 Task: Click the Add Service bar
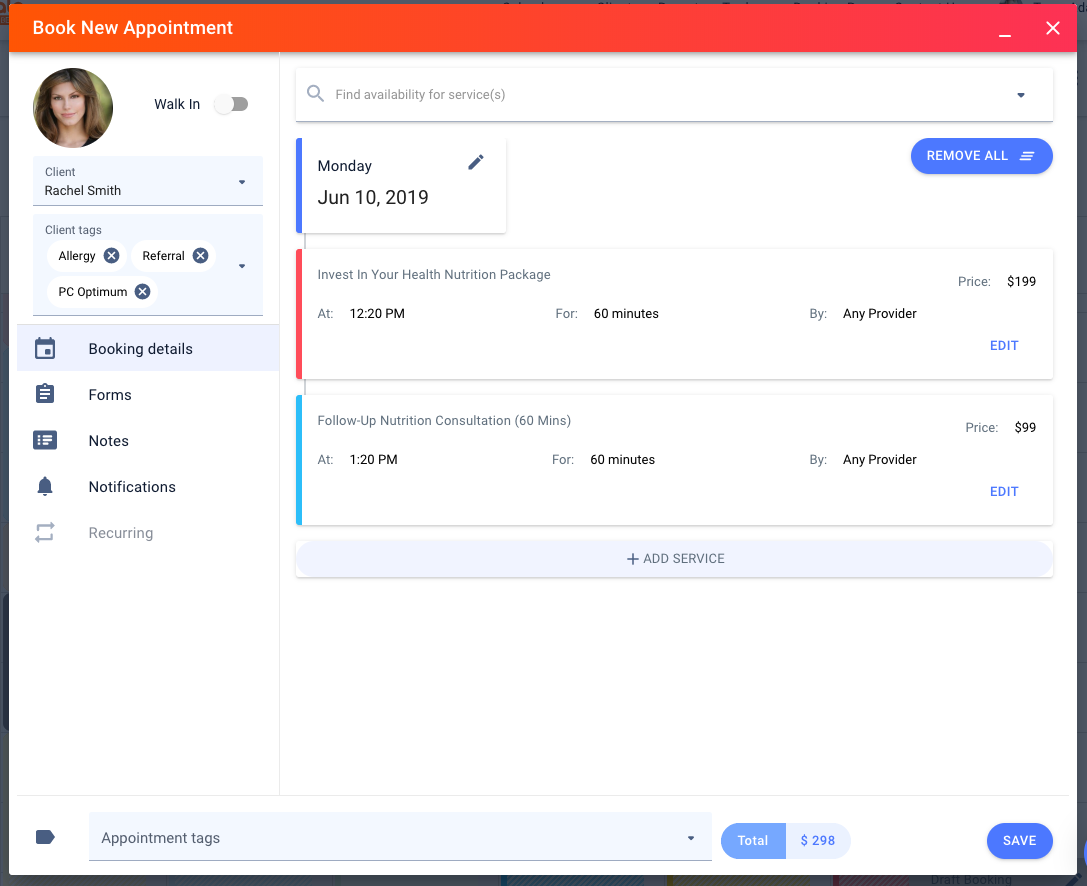point(674,559)
